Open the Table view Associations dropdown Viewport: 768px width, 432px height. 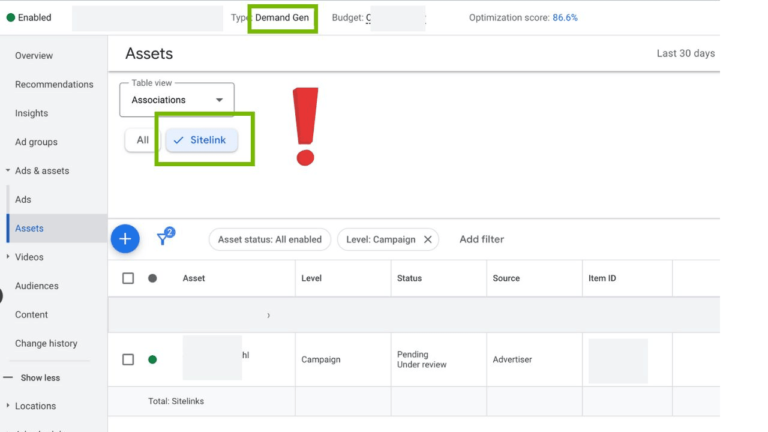coord(177,100)
